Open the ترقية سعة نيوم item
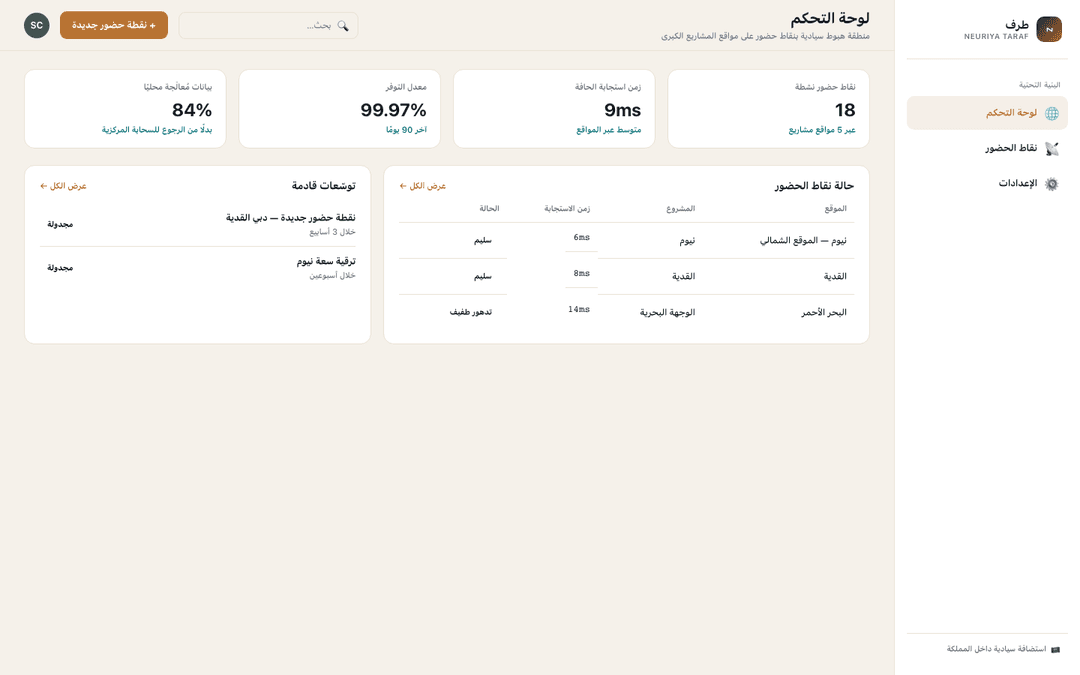1080x675 pixels. [x=198, y=268]
